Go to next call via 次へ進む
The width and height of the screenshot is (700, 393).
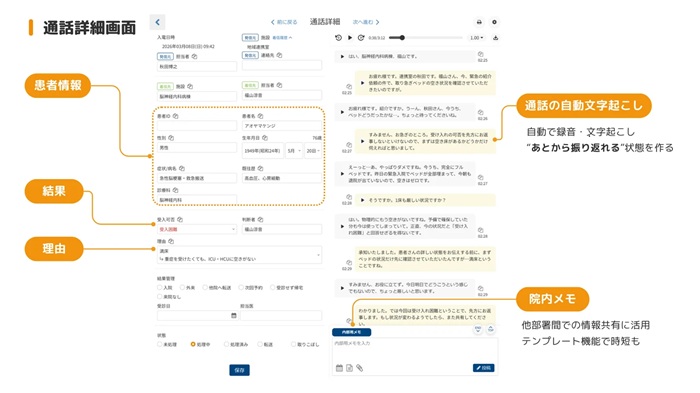(366, 22)
